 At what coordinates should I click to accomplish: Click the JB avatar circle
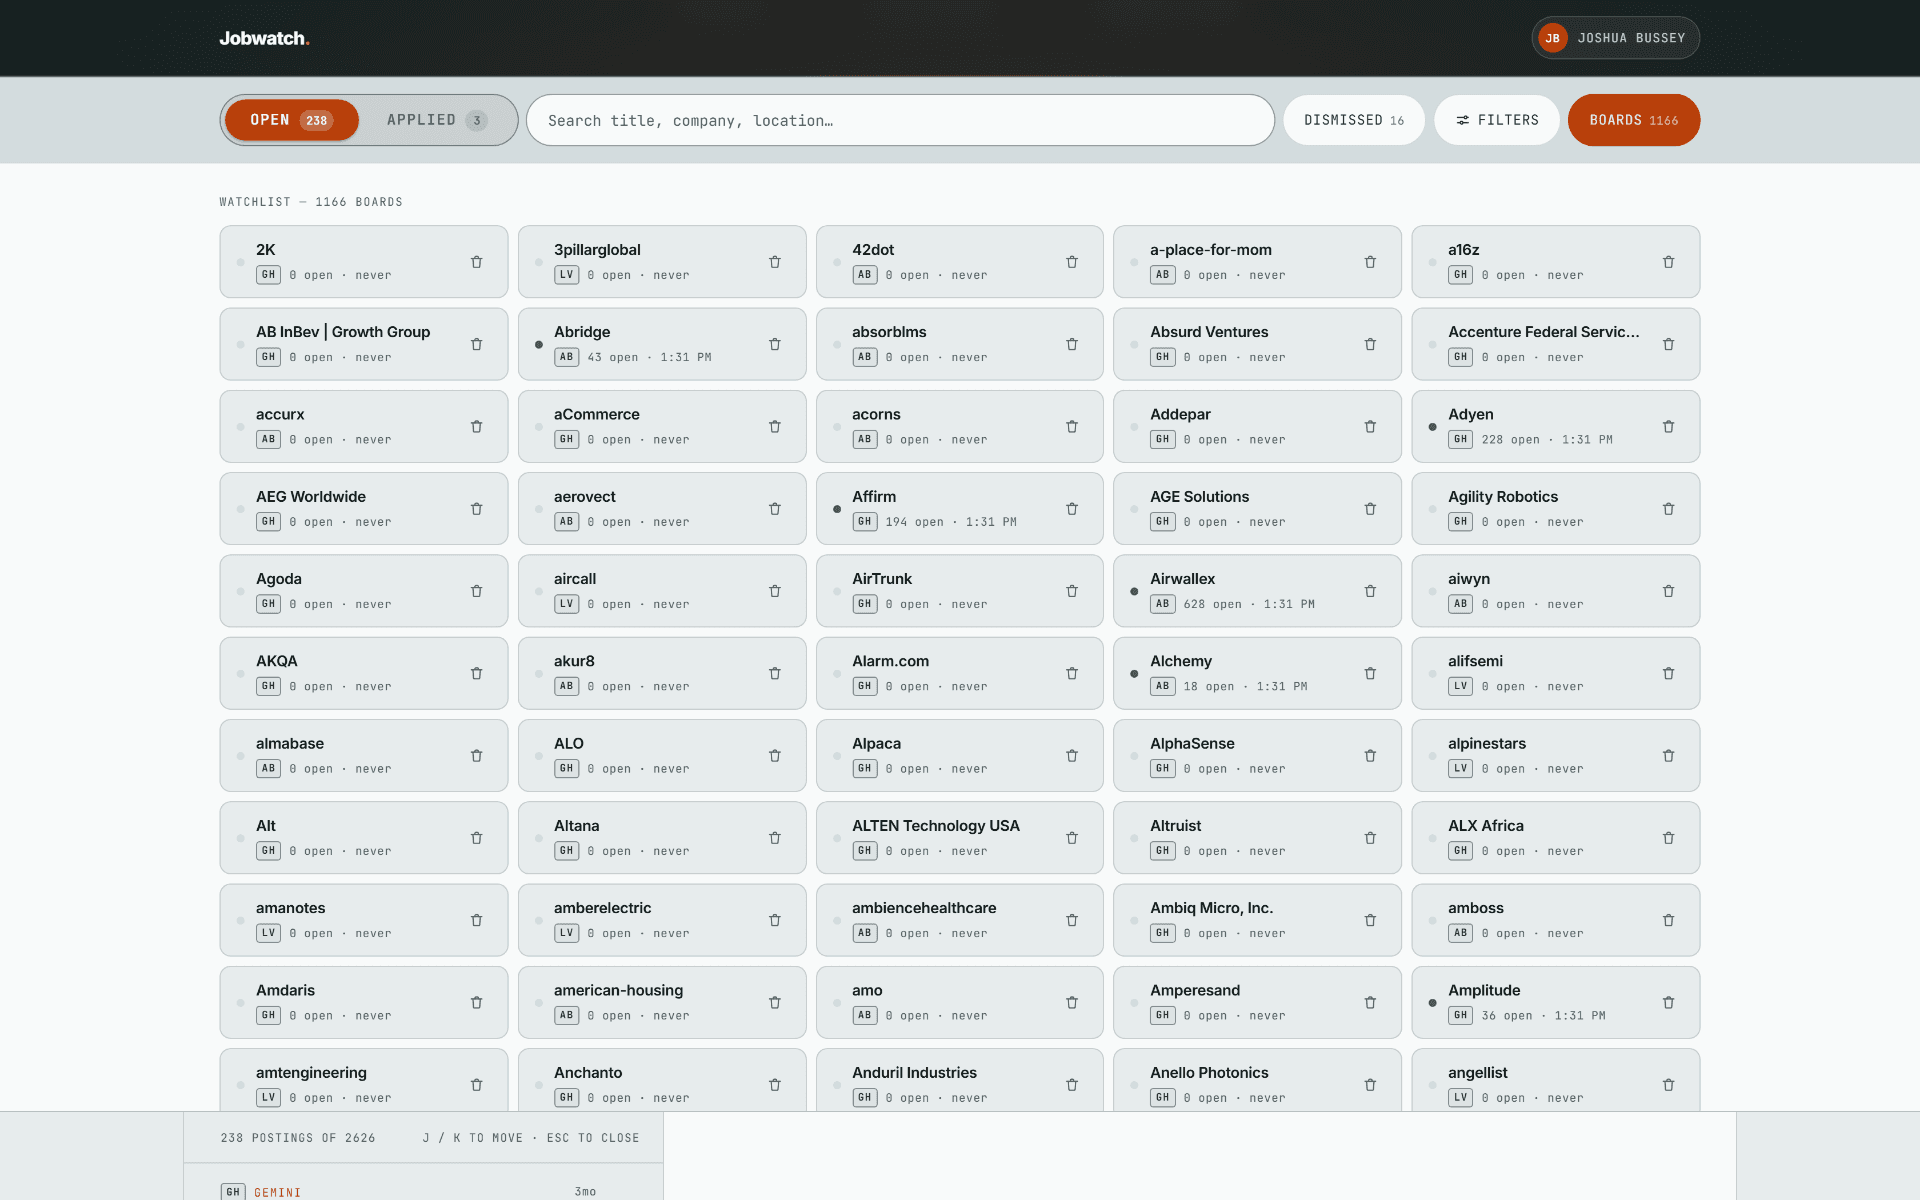point(1552,38)
